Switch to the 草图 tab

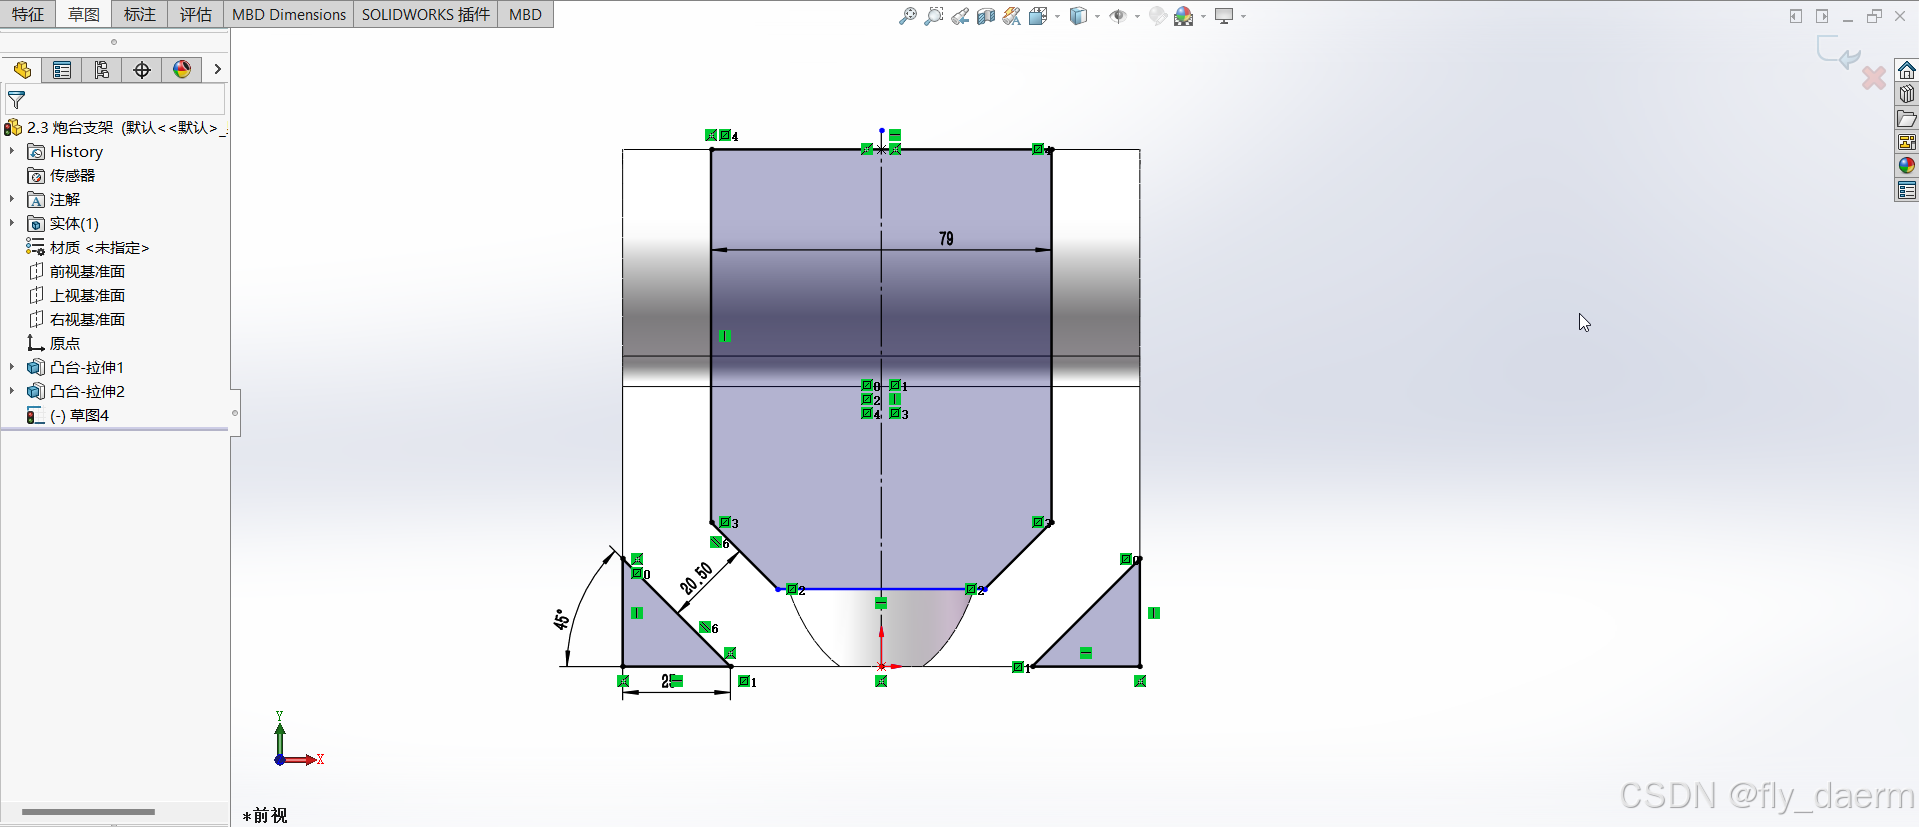84,14
